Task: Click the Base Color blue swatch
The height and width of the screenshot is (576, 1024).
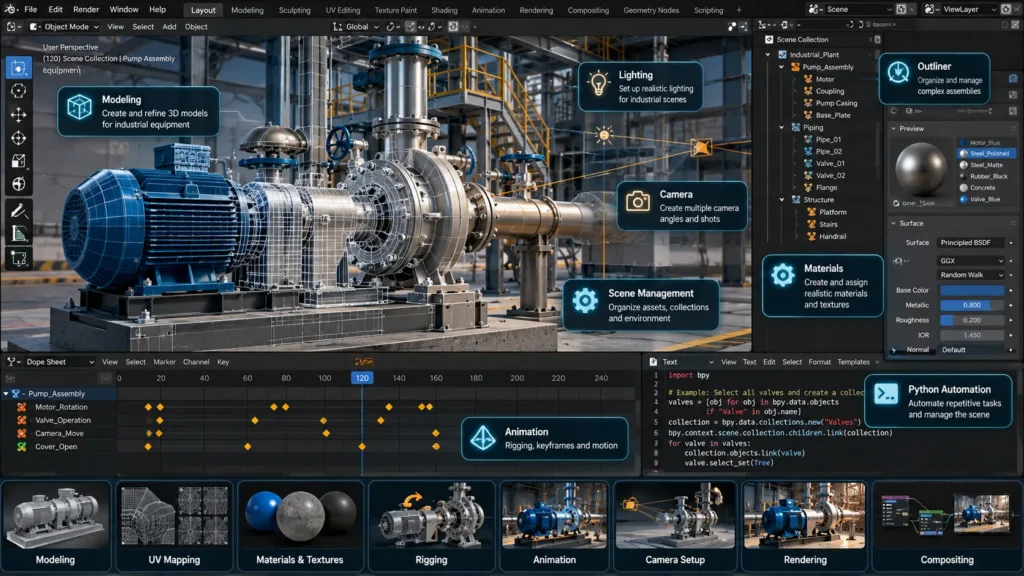Action: (x=972, y=290)
